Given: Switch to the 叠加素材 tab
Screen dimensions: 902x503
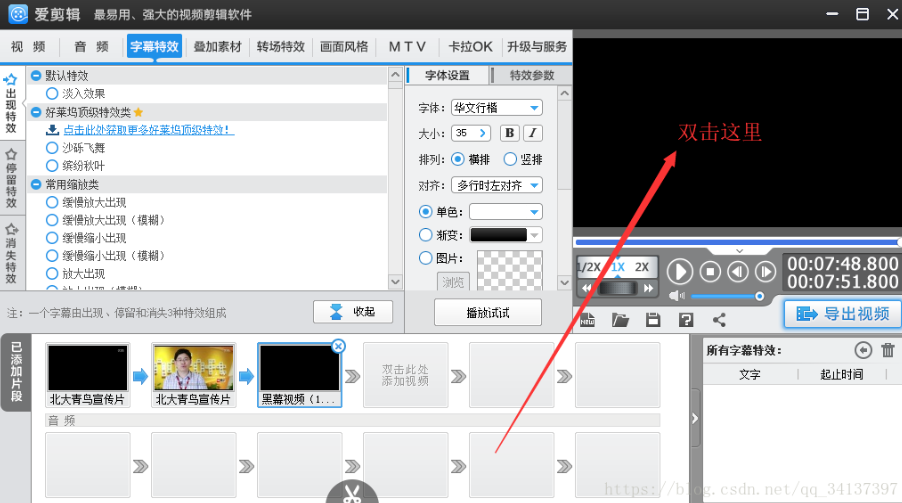Looking at the screenshot, I should point(217,47).
